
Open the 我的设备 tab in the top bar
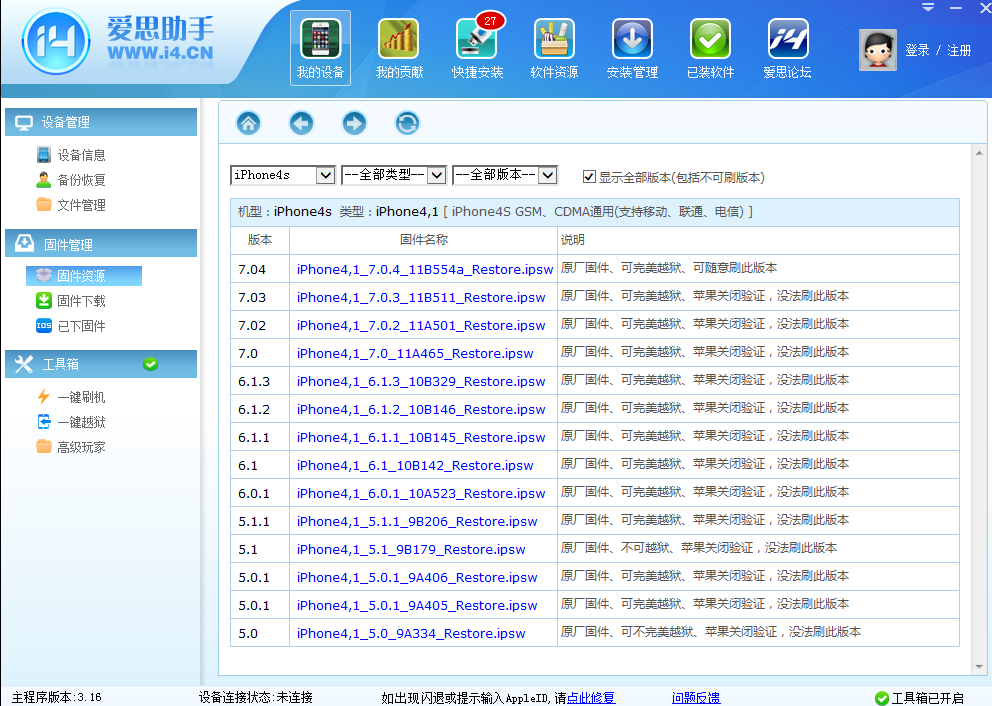(x=320, y=48)
